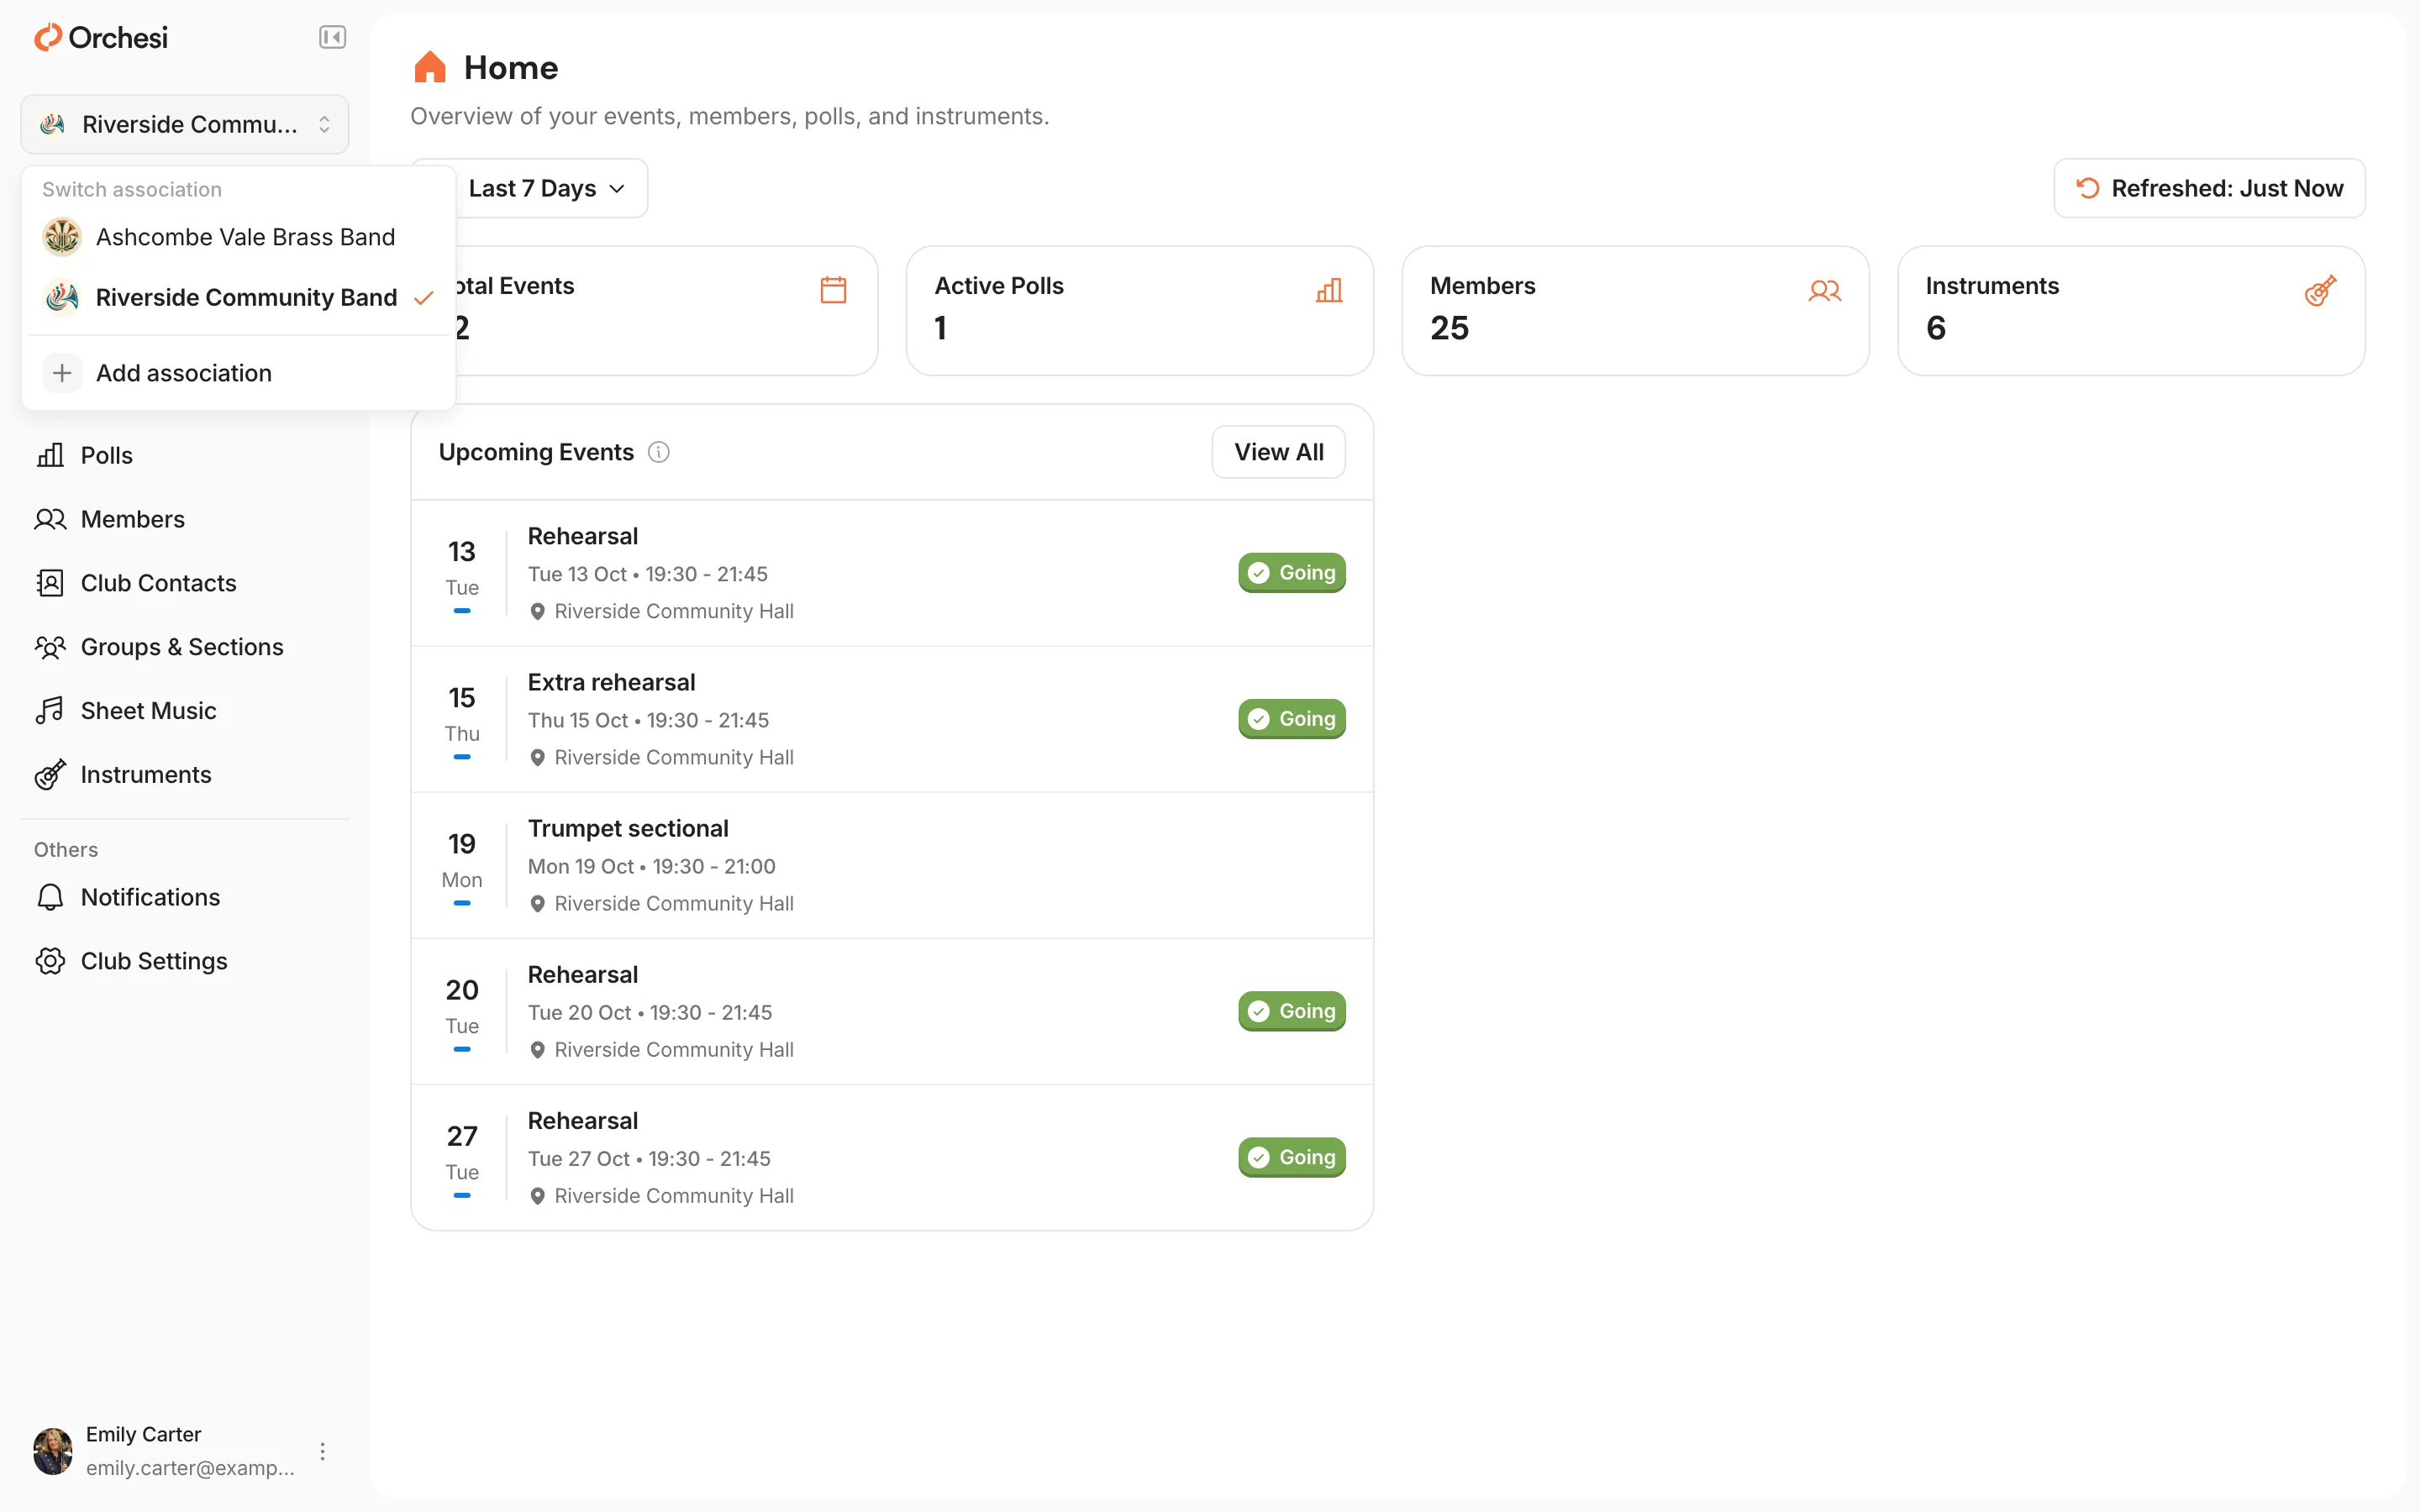Click the calendar icon on Total Events card
This screenshot has width=2420, height=1512.
pyautogui.click(x=833, y=290)
